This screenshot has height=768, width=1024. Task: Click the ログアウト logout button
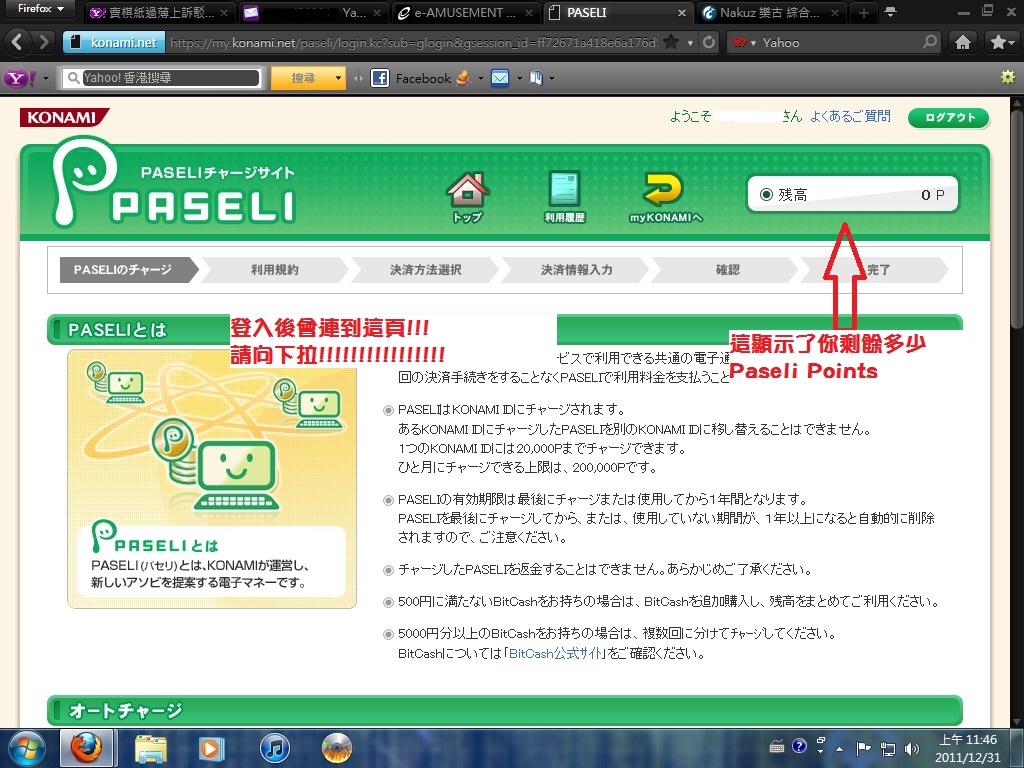click(948, 118)
